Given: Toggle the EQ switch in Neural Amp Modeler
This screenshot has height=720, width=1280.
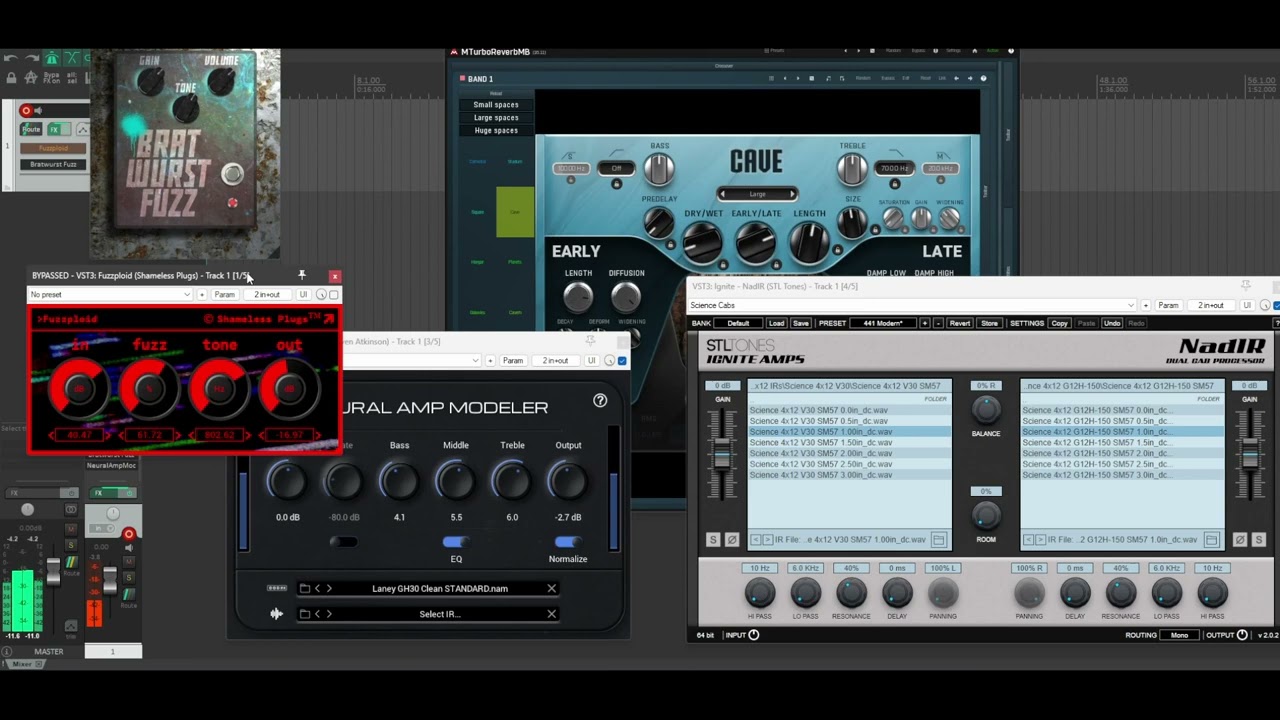Looking at the screenshot, I should tap(455, 542).
